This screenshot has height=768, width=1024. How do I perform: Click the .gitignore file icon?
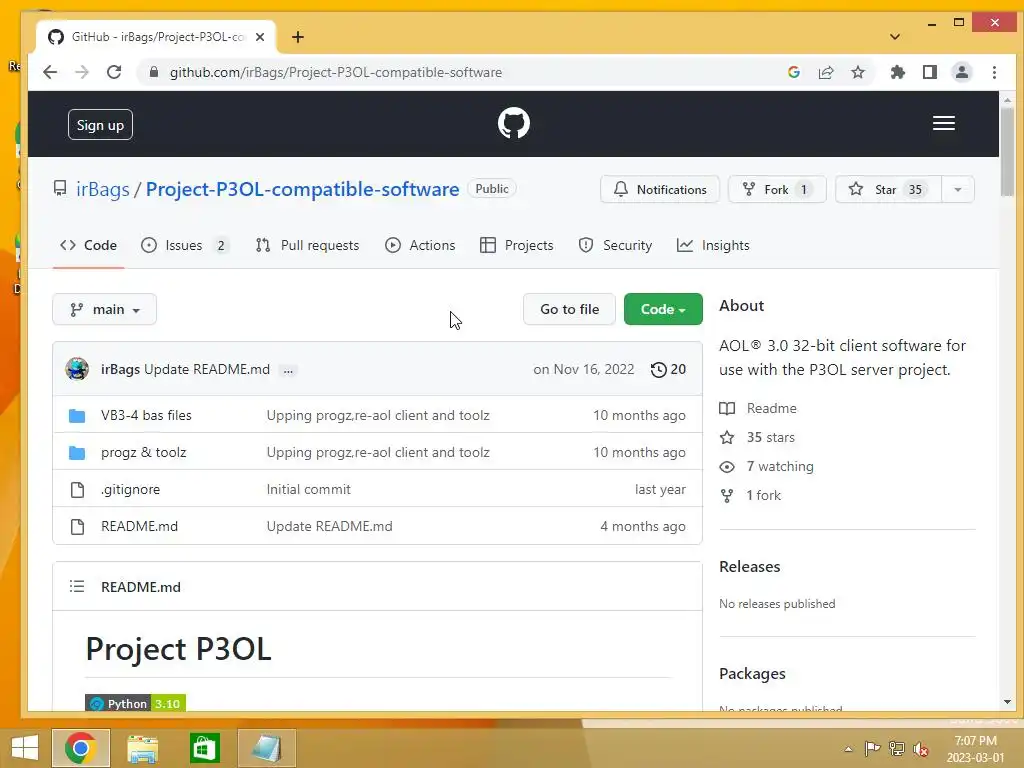tap(77, 489)
